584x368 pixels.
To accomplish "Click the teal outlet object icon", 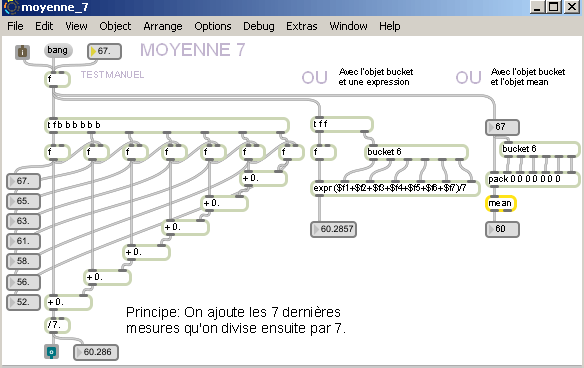I will tap(51, 352).
